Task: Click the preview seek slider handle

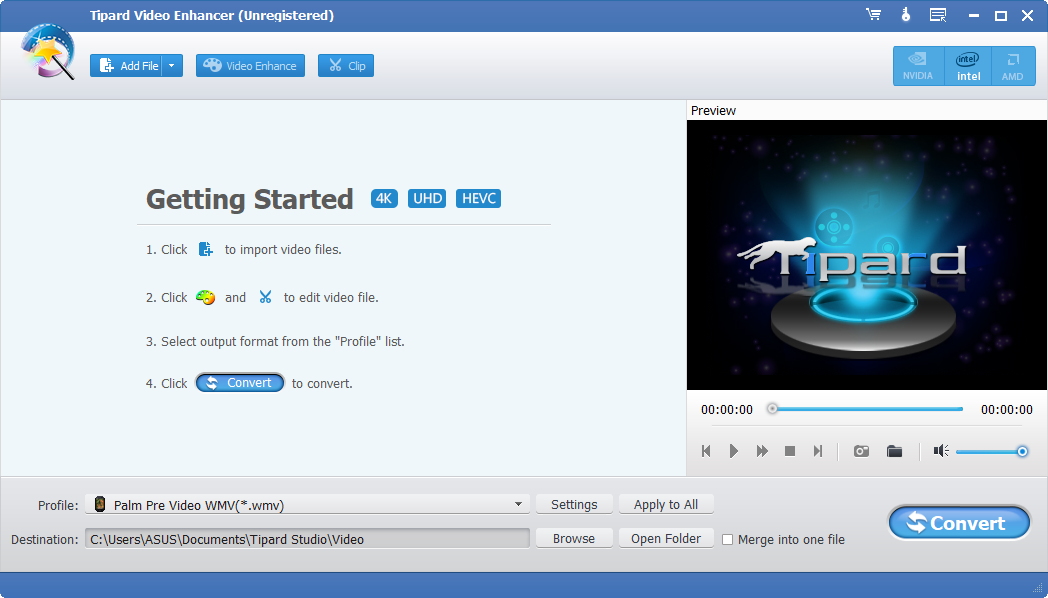Action: [x=772, y=408]
